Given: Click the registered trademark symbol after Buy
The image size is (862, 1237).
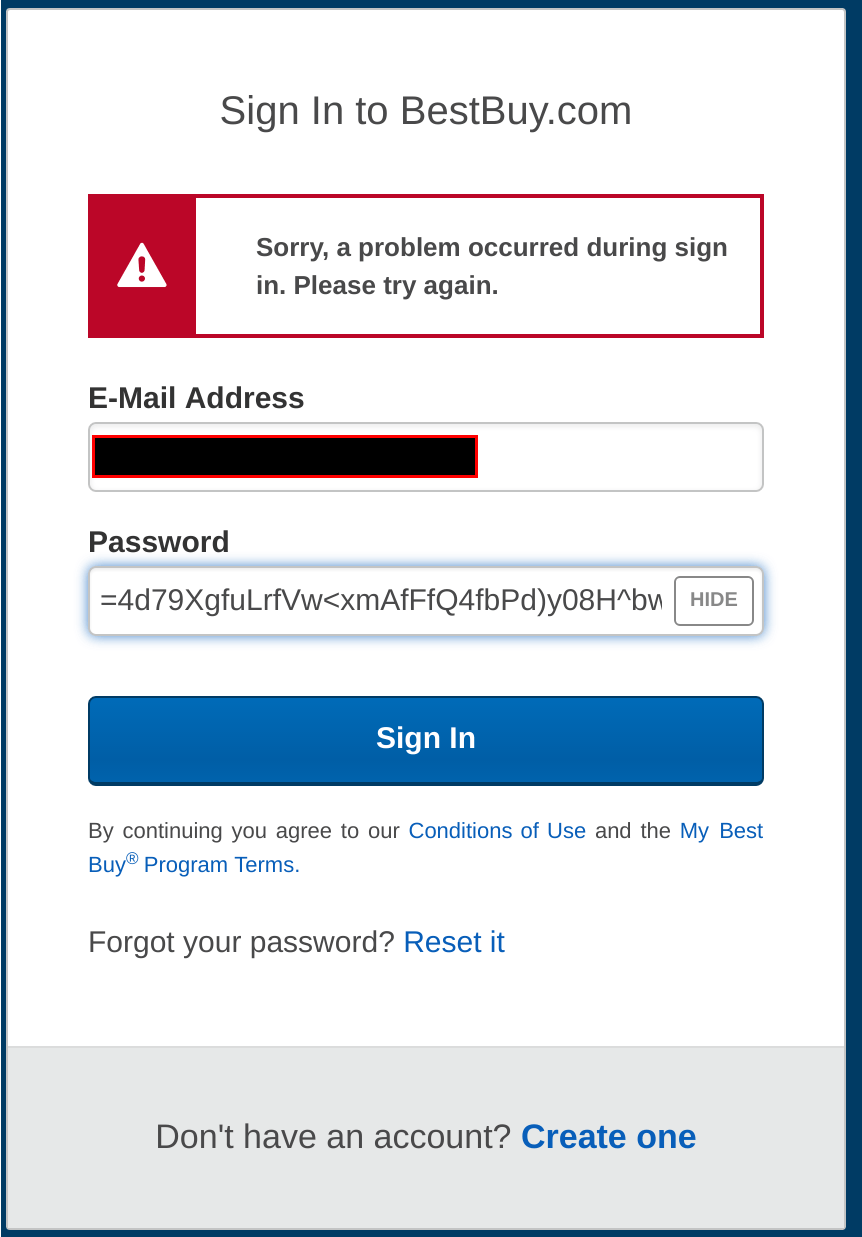Looking at the screenshot, I should coord(132,858).
